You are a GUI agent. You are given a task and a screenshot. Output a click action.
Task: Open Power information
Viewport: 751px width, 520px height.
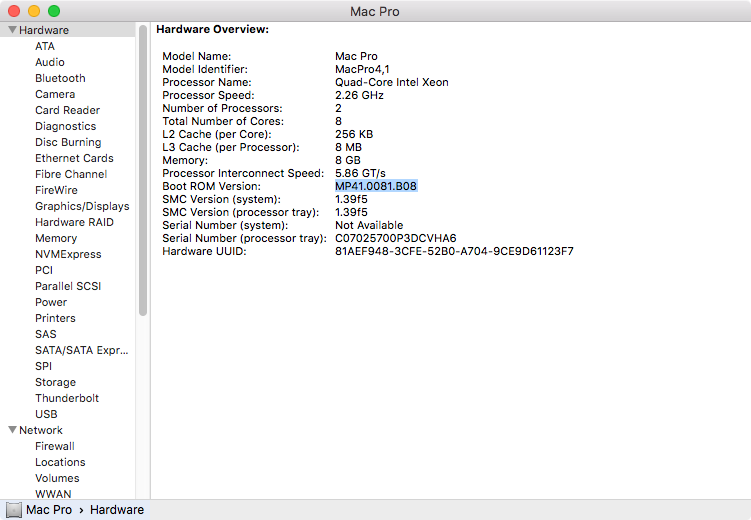tap(51, 302)
